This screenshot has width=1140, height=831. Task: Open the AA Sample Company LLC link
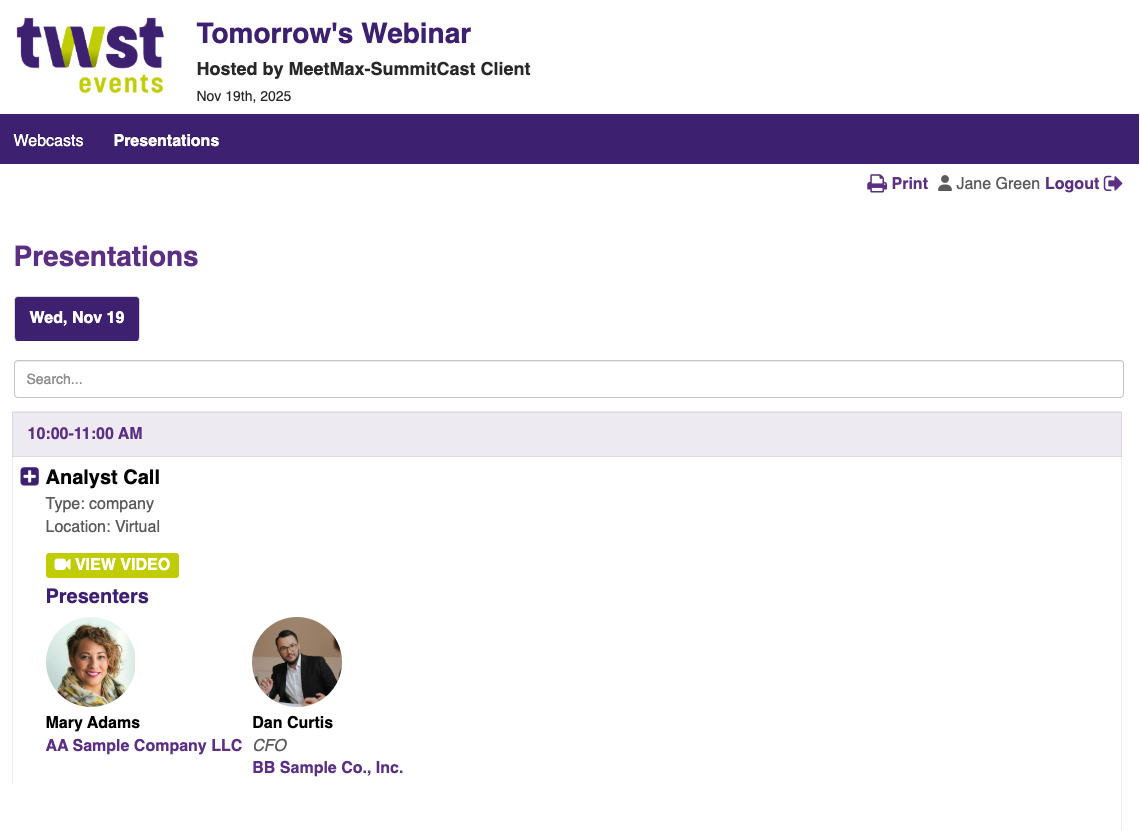[144, 746]
